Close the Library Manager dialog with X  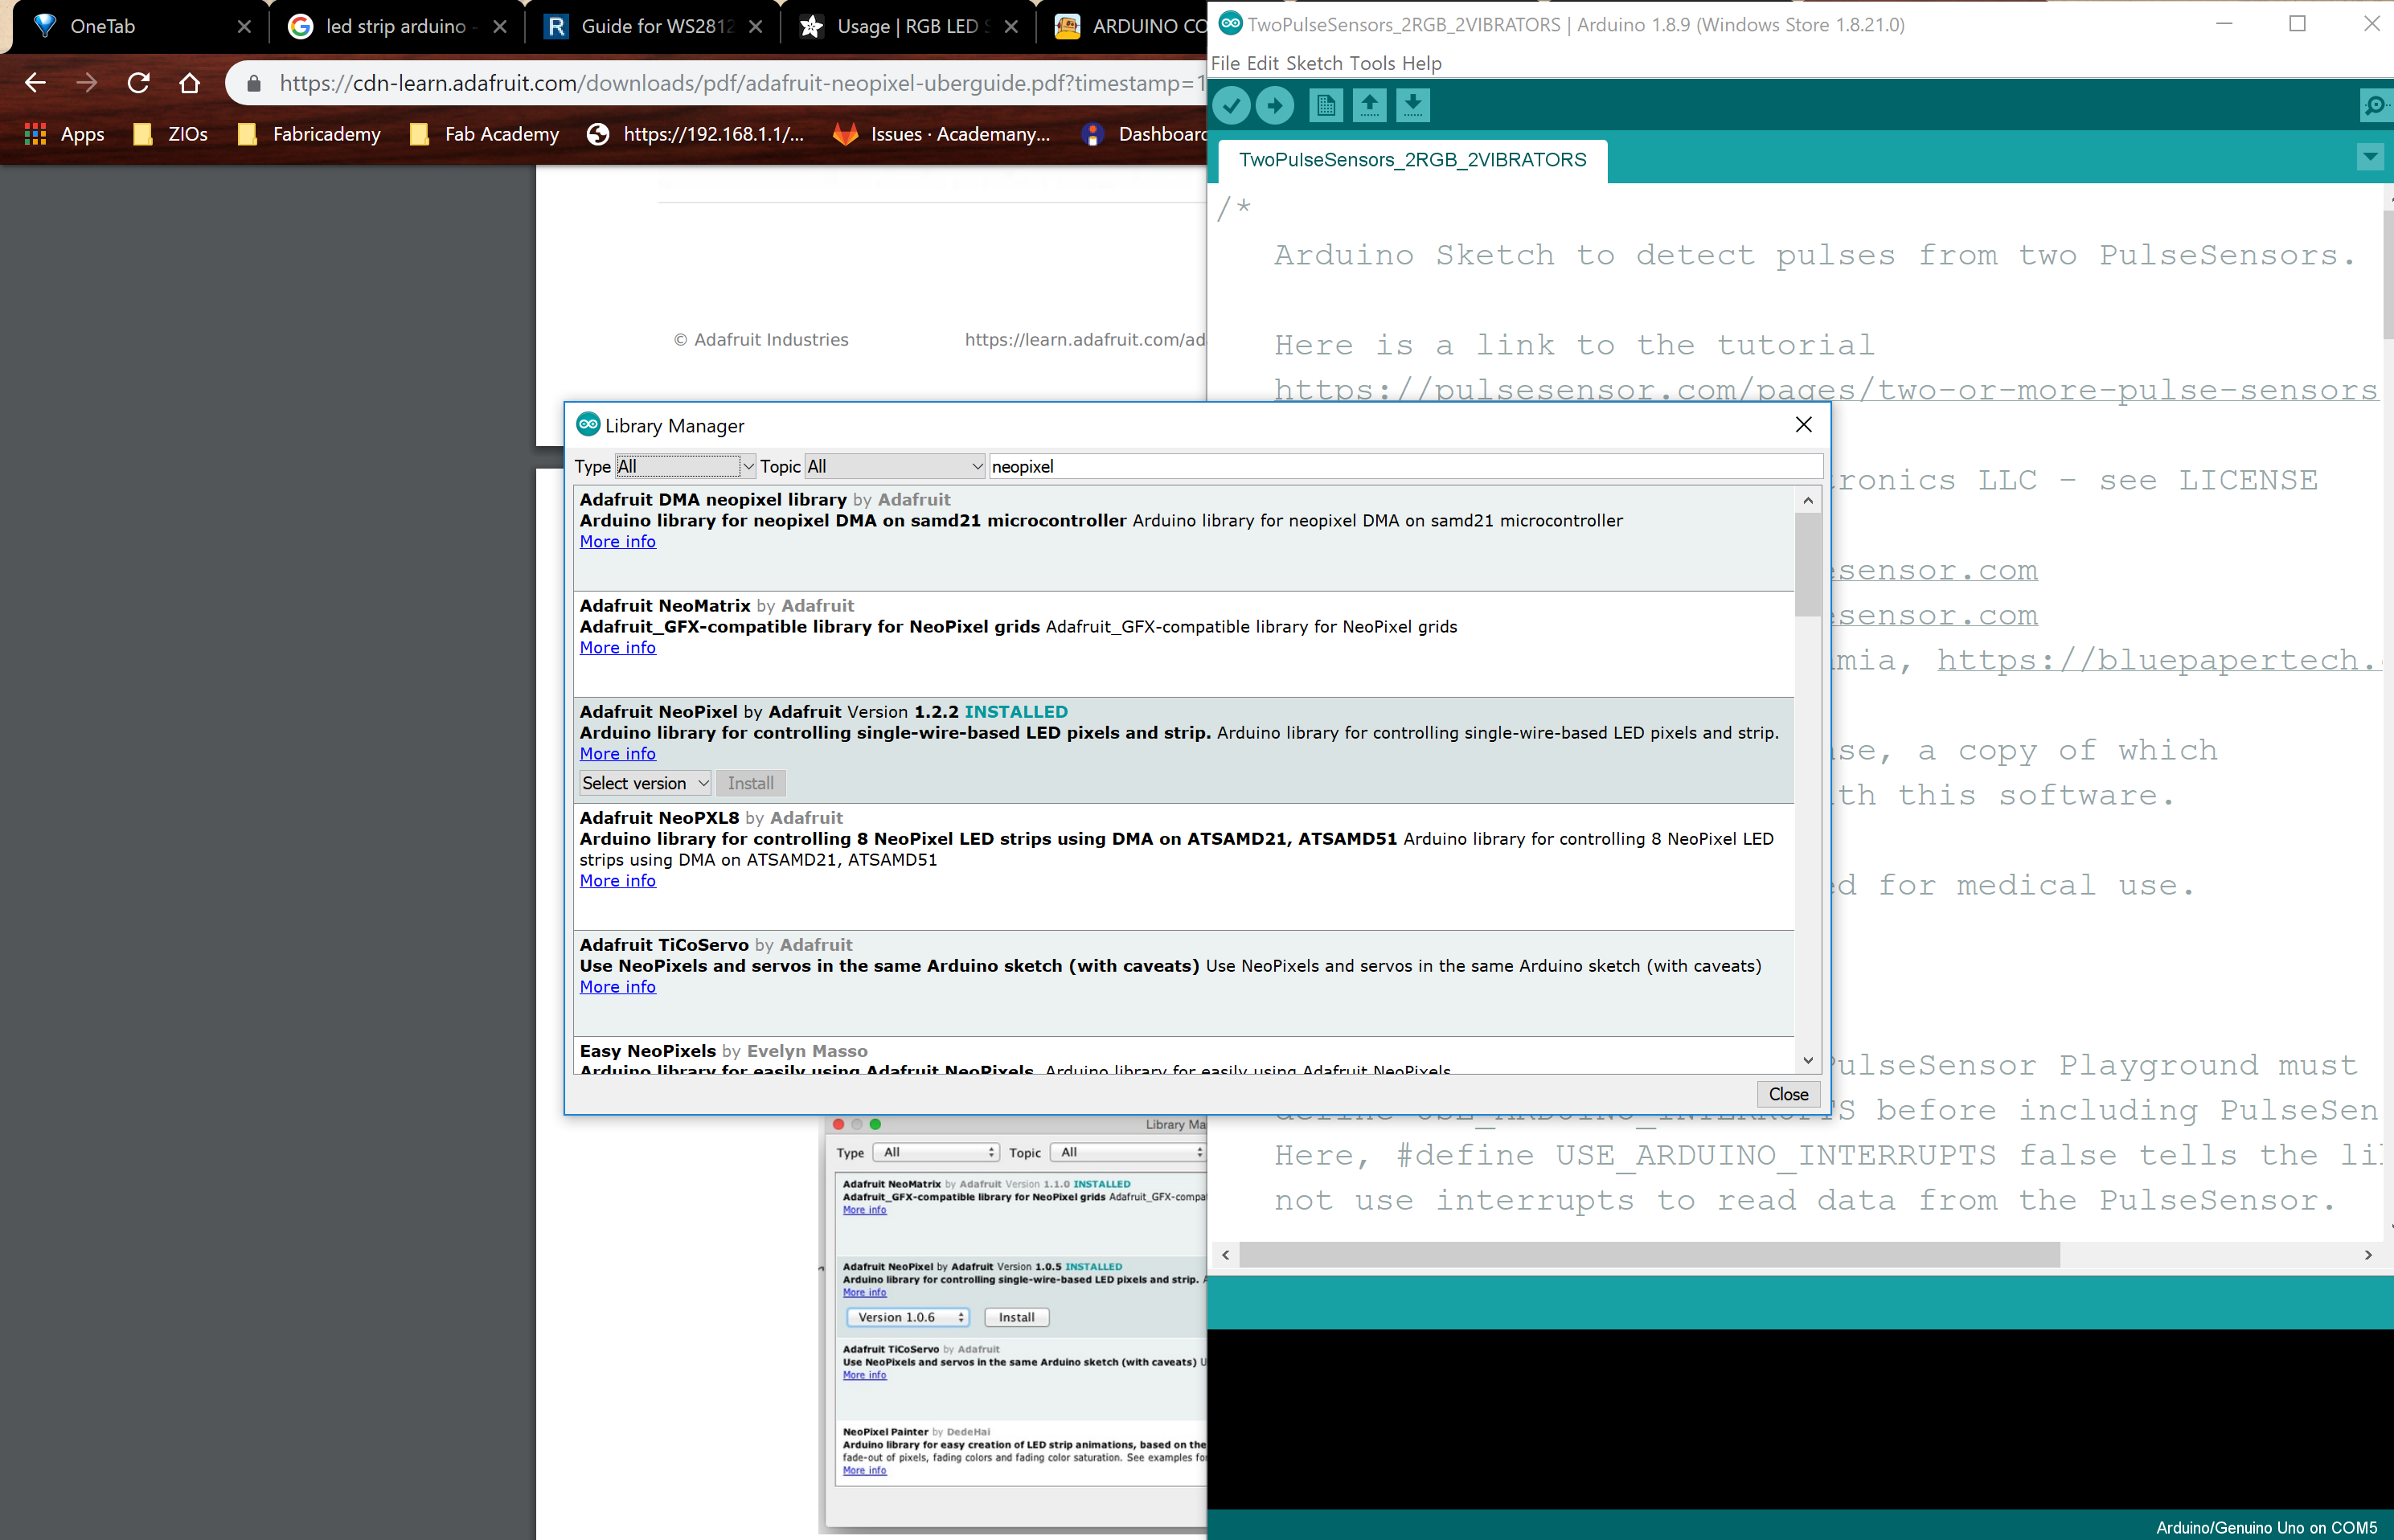click(x=1803, y=425)
